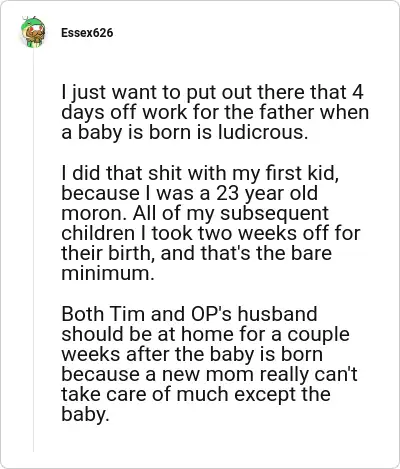400x469 pixels.
Task: Visit the Essex626 username profile link
Action: coord(87,33)
